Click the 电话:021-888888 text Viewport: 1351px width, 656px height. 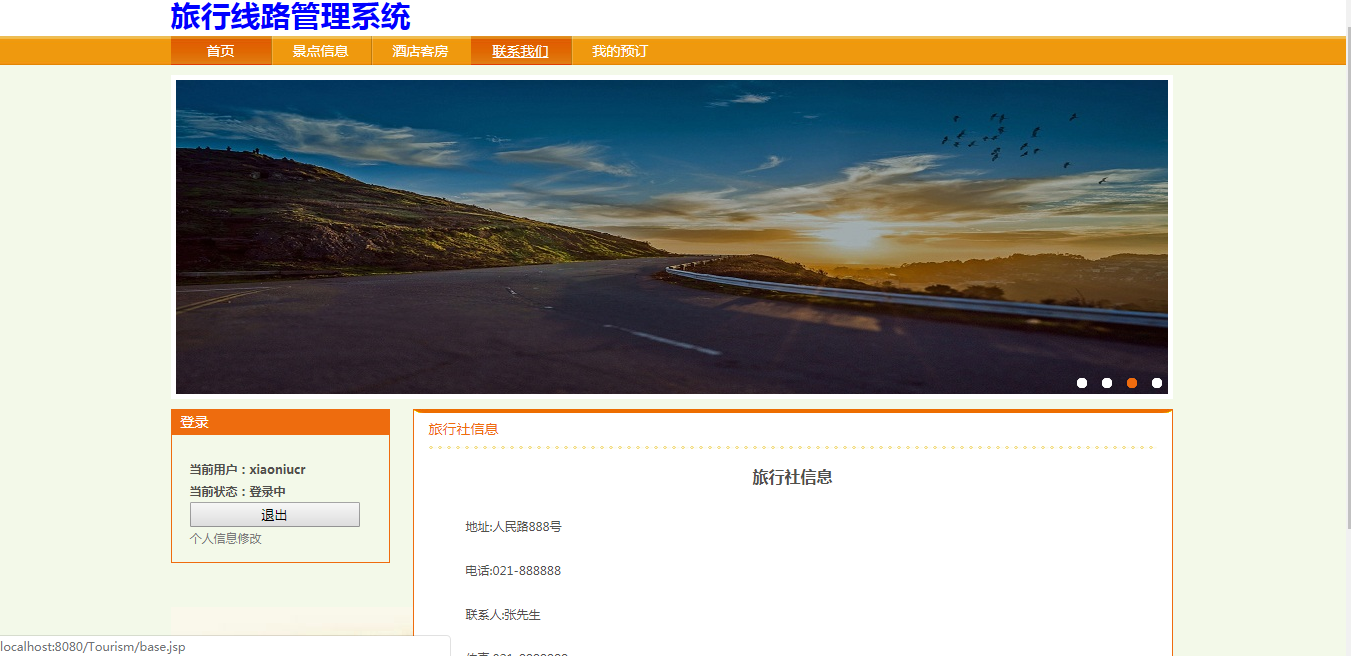(513, 570)
